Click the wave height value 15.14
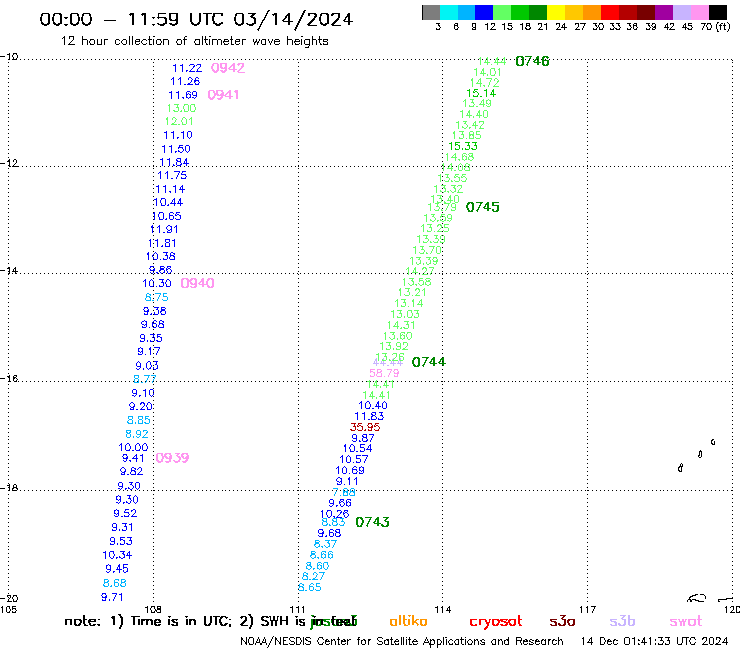Image resolution: width=740 pixels, height=650 pixels. (481, 93)
